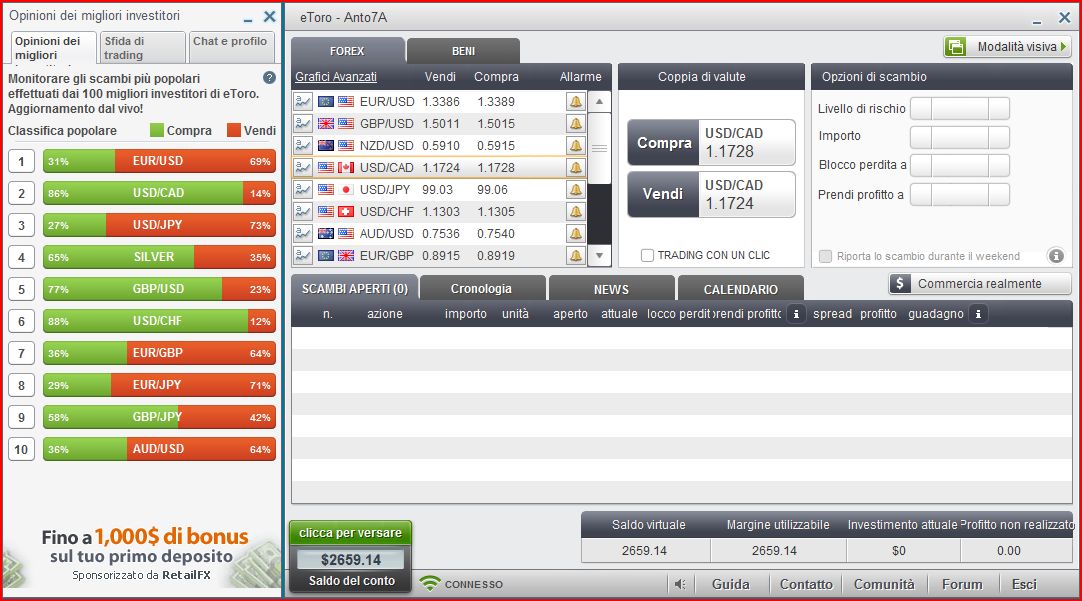Select SILVER bar in Classifica popolare
The height and width of the screenshot is (601, 1082).
tap(159, 257)
